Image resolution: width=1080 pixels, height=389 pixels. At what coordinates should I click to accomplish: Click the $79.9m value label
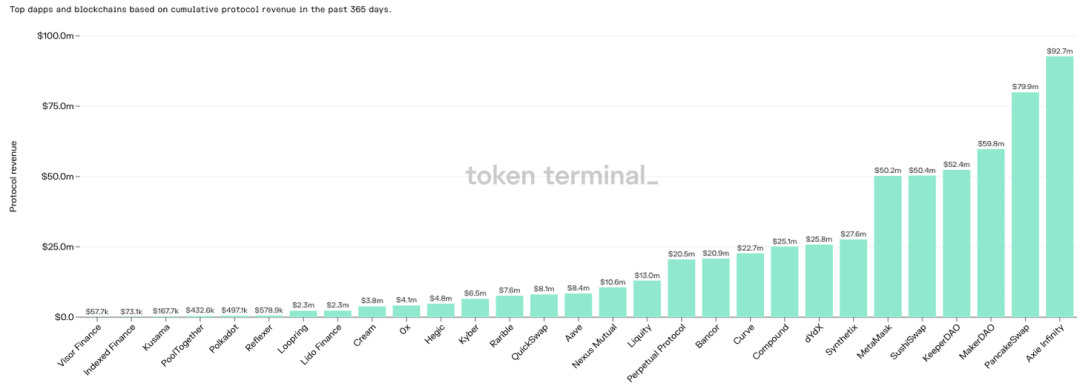(x=1025, y=87)
